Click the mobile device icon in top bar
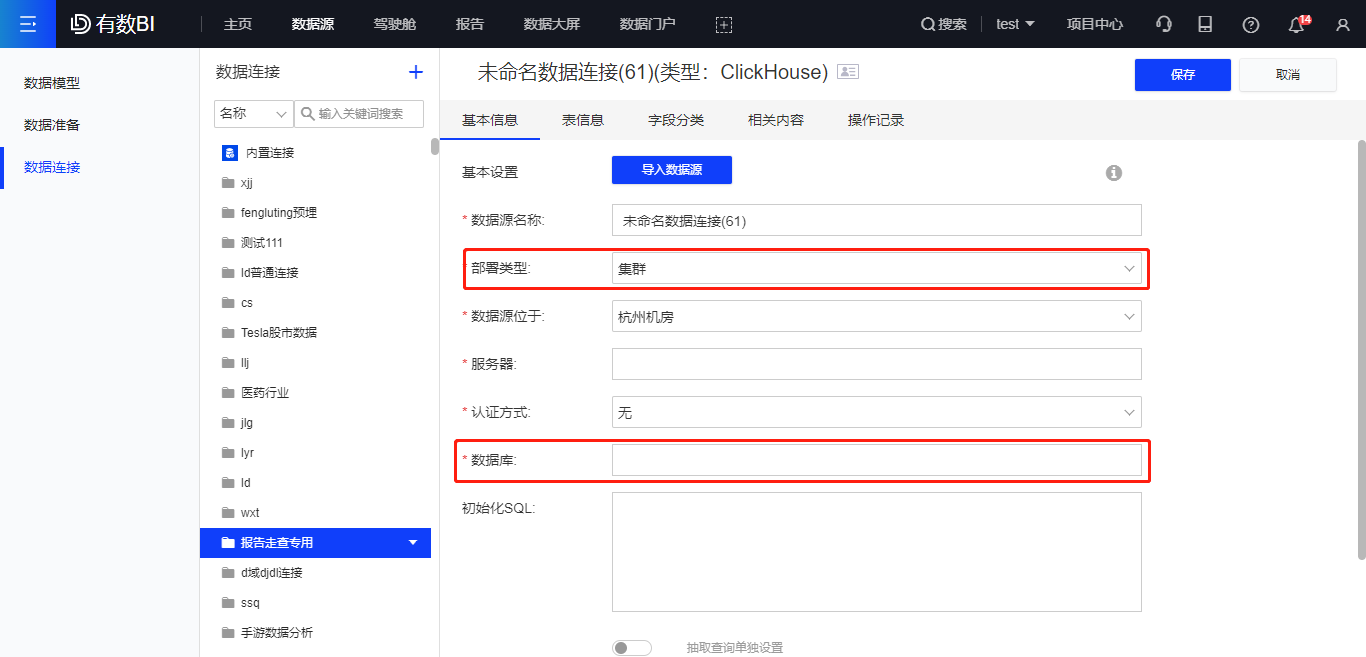 coord(1205,23)
